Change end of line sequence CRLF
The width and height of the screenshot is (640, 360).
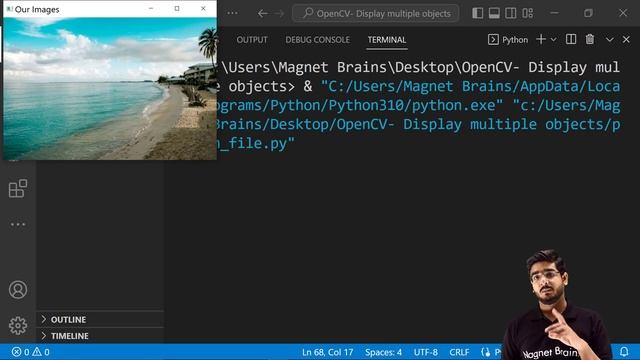(459, 352)
